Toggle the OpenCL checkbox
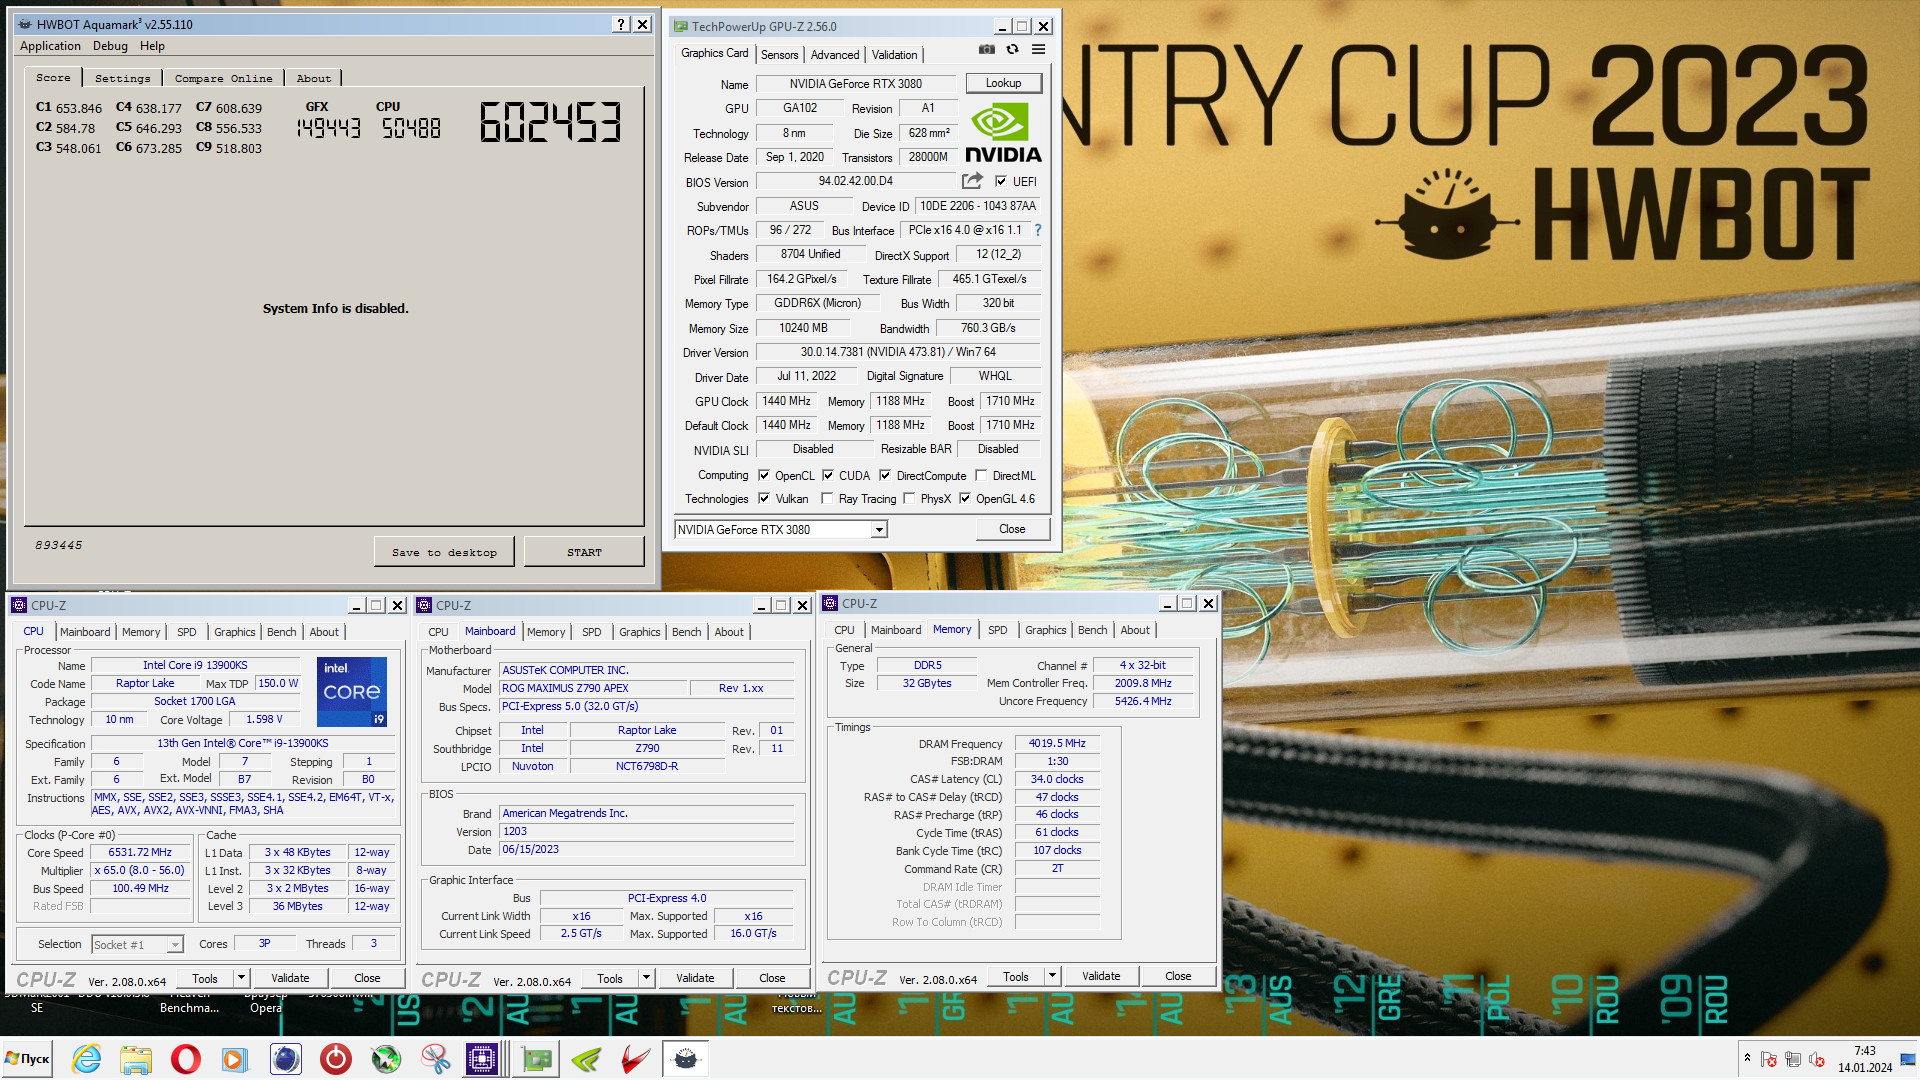Screen dimensions: 1920x1080 764,476
